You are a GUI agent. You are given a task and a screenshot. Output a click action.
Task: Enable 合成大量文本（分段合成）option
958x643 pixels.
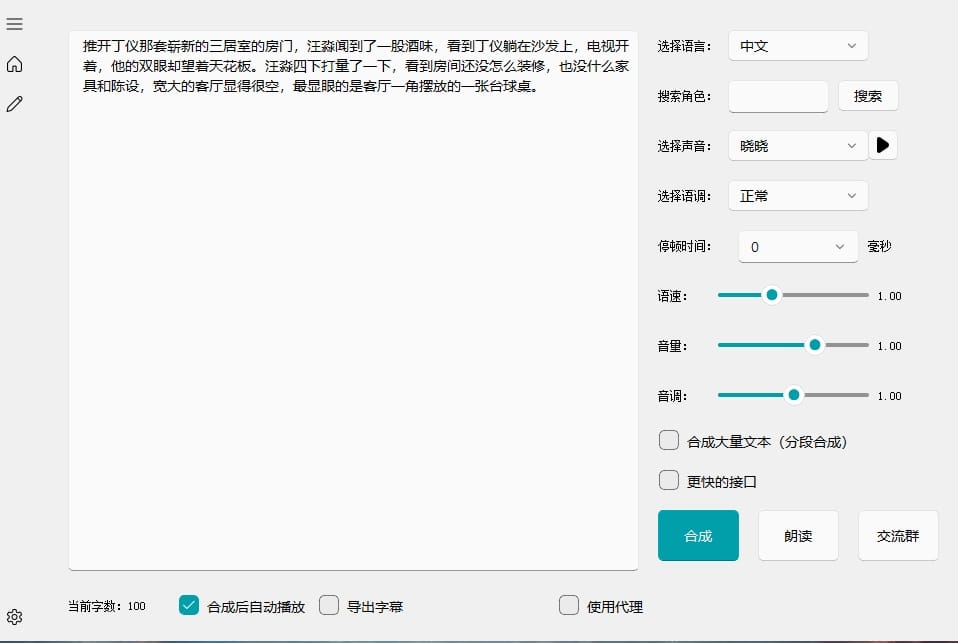pyautogui.click(x=668, y=439)
